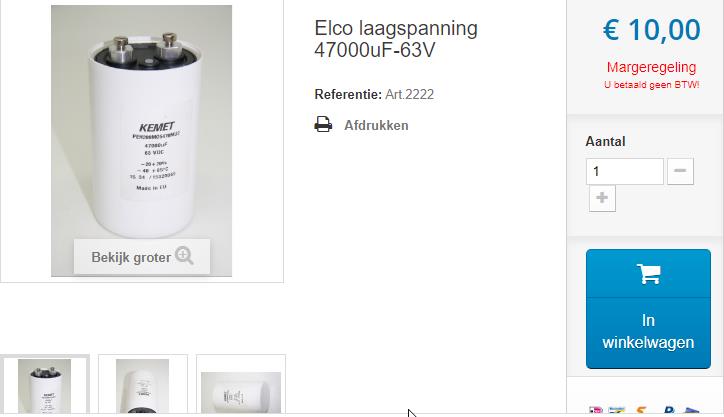
Task: Click the iDEAL payment logo
Action: [596, 410]
